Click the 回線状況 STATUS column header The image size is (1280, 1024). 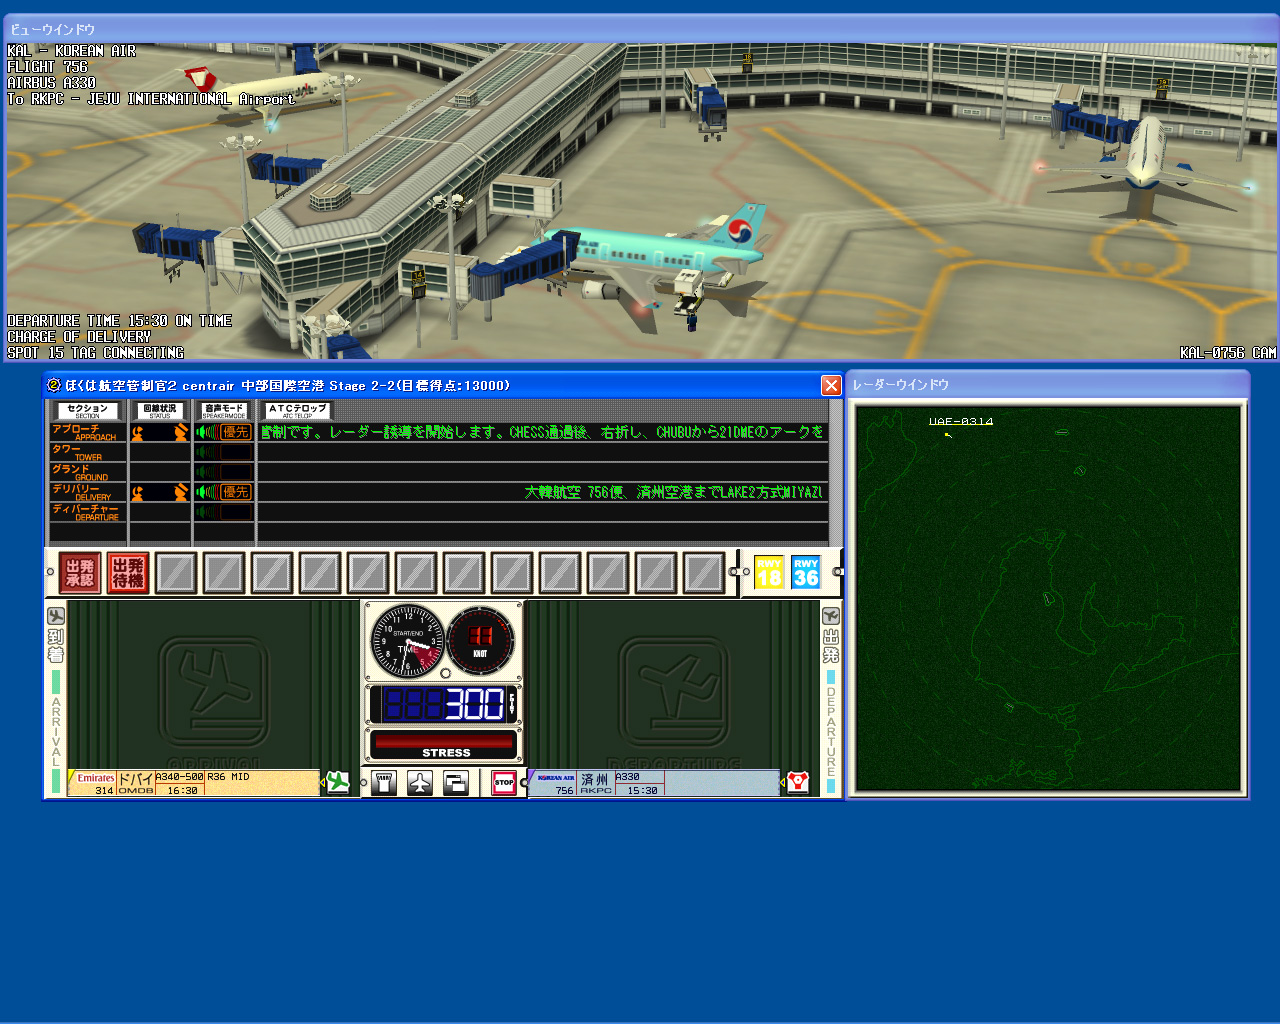pyautogui.click(x=160, y=411)
